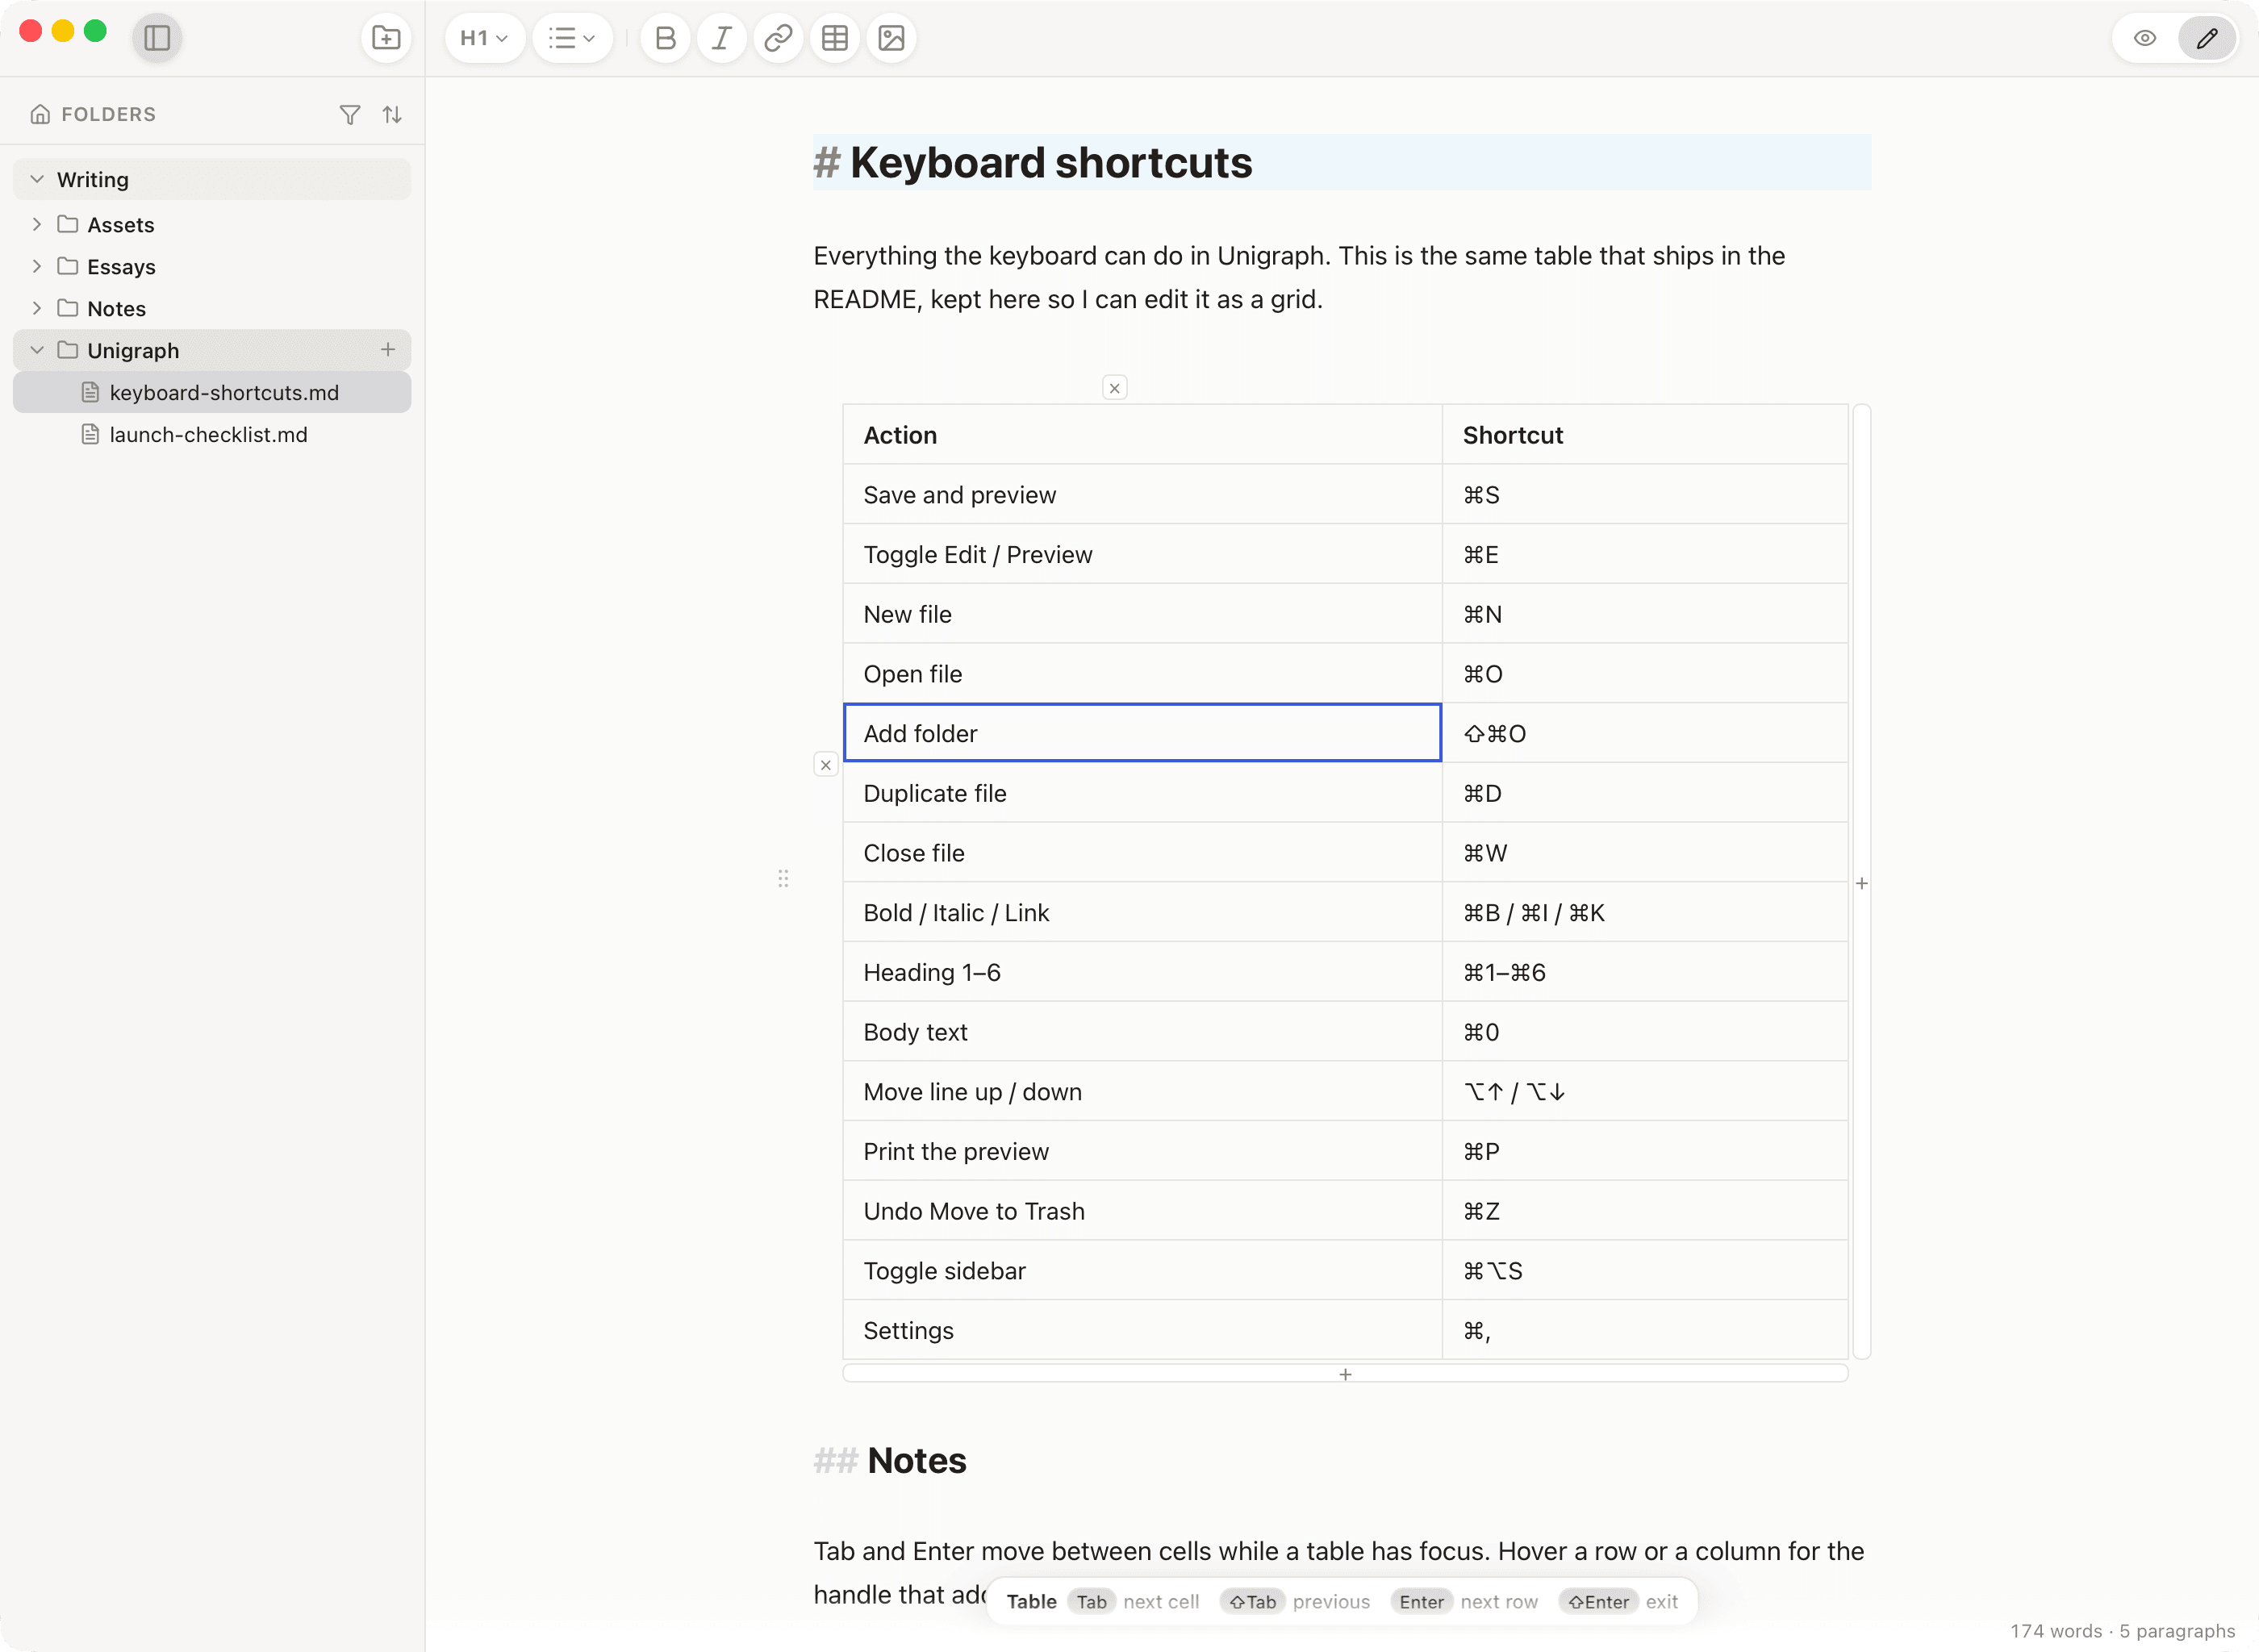Click the Save and preview cell

(x=1143, y=495)
